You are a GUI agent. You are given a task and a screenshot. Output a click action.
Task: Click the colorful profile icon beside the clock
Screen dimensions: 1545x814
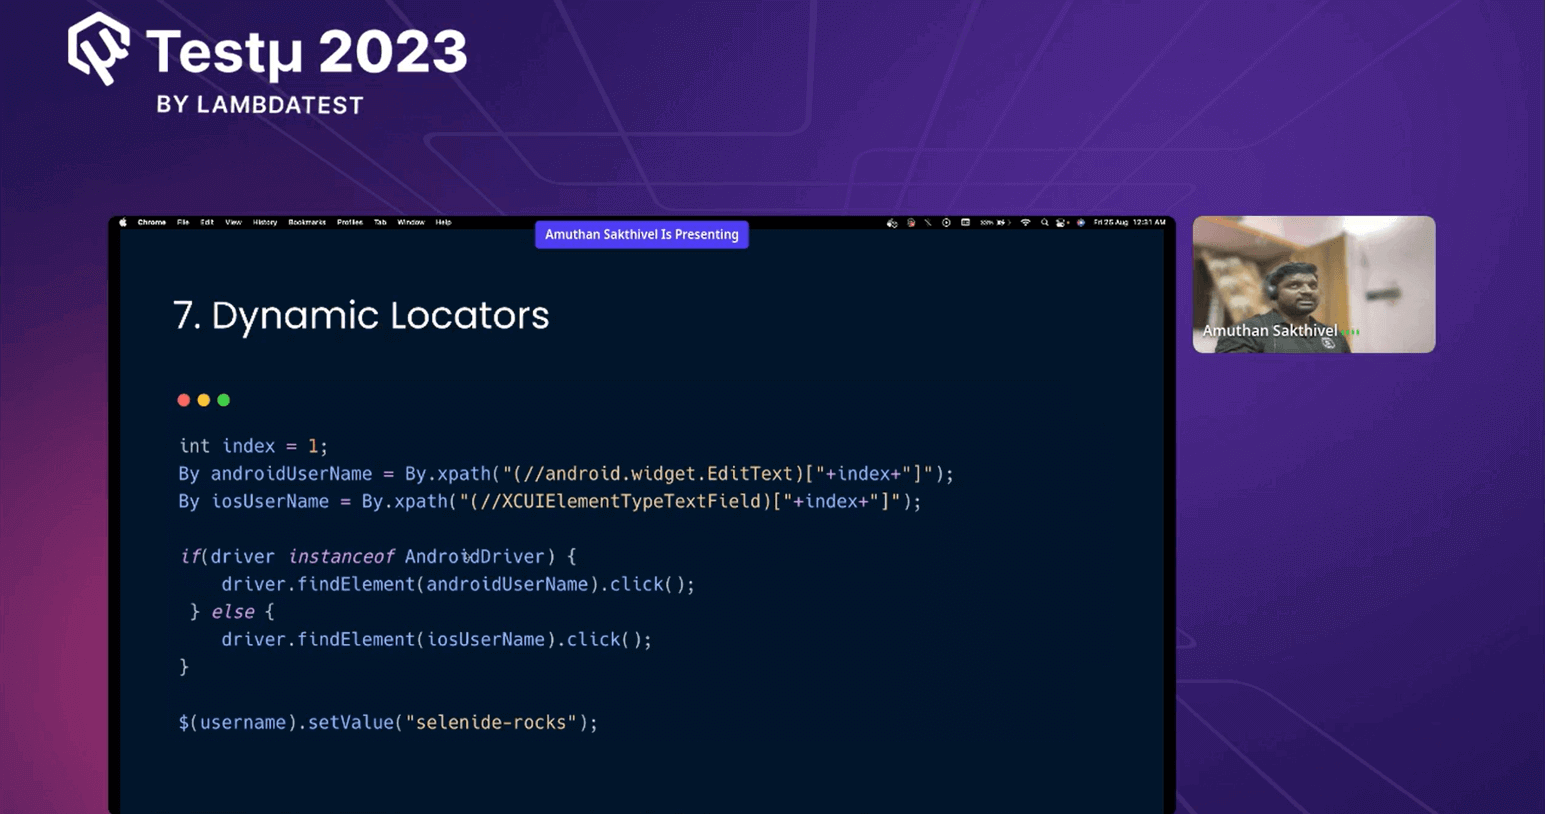pyautogui.click(x=1080, y=223)
